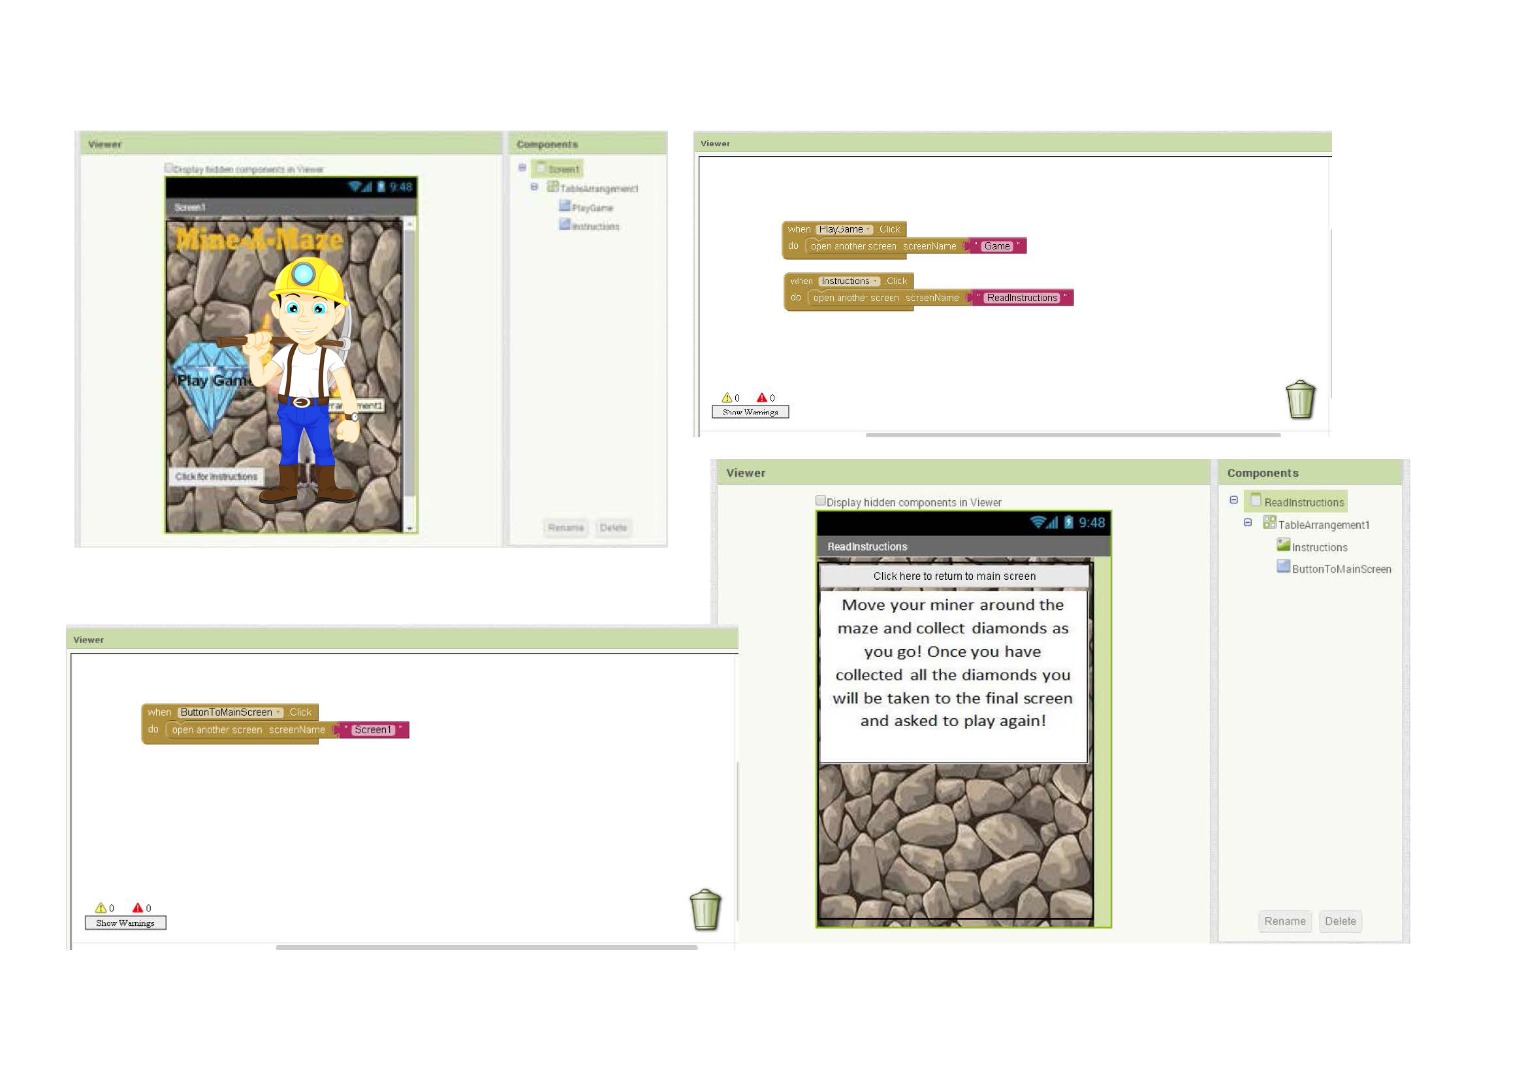Click button icon beside ButtonToMainScreen component
The width and height of the screenshot is (1527, 1080).
pos(1283,567)
